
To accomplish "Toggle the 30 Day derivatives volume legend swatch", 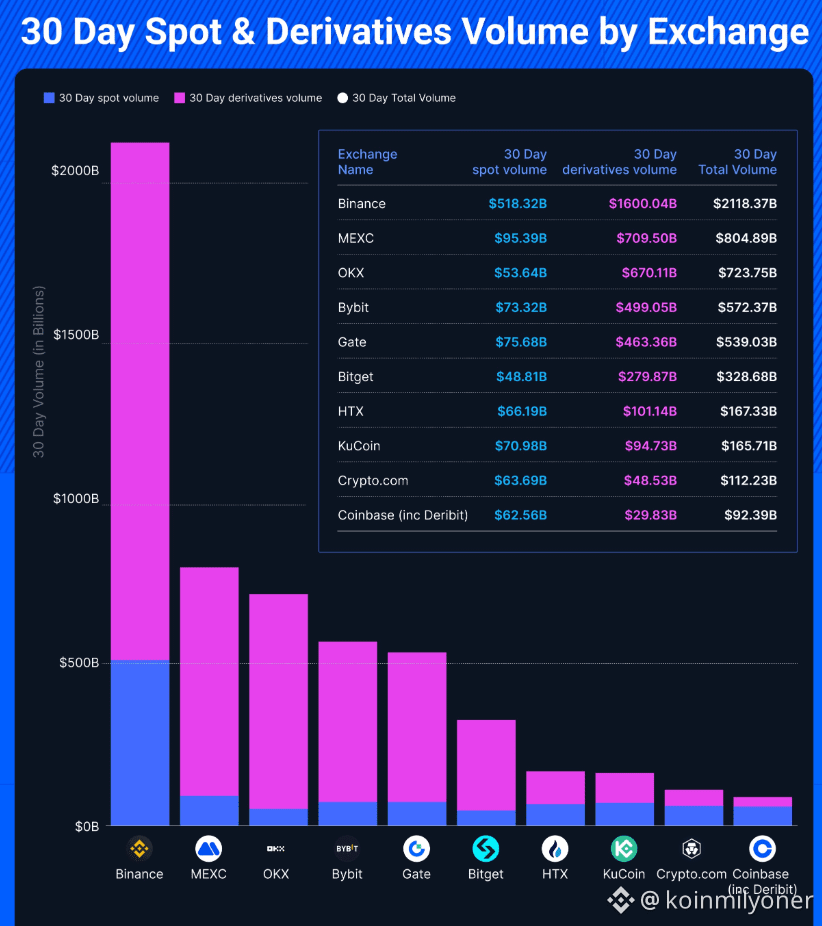I will pos(180,97).
